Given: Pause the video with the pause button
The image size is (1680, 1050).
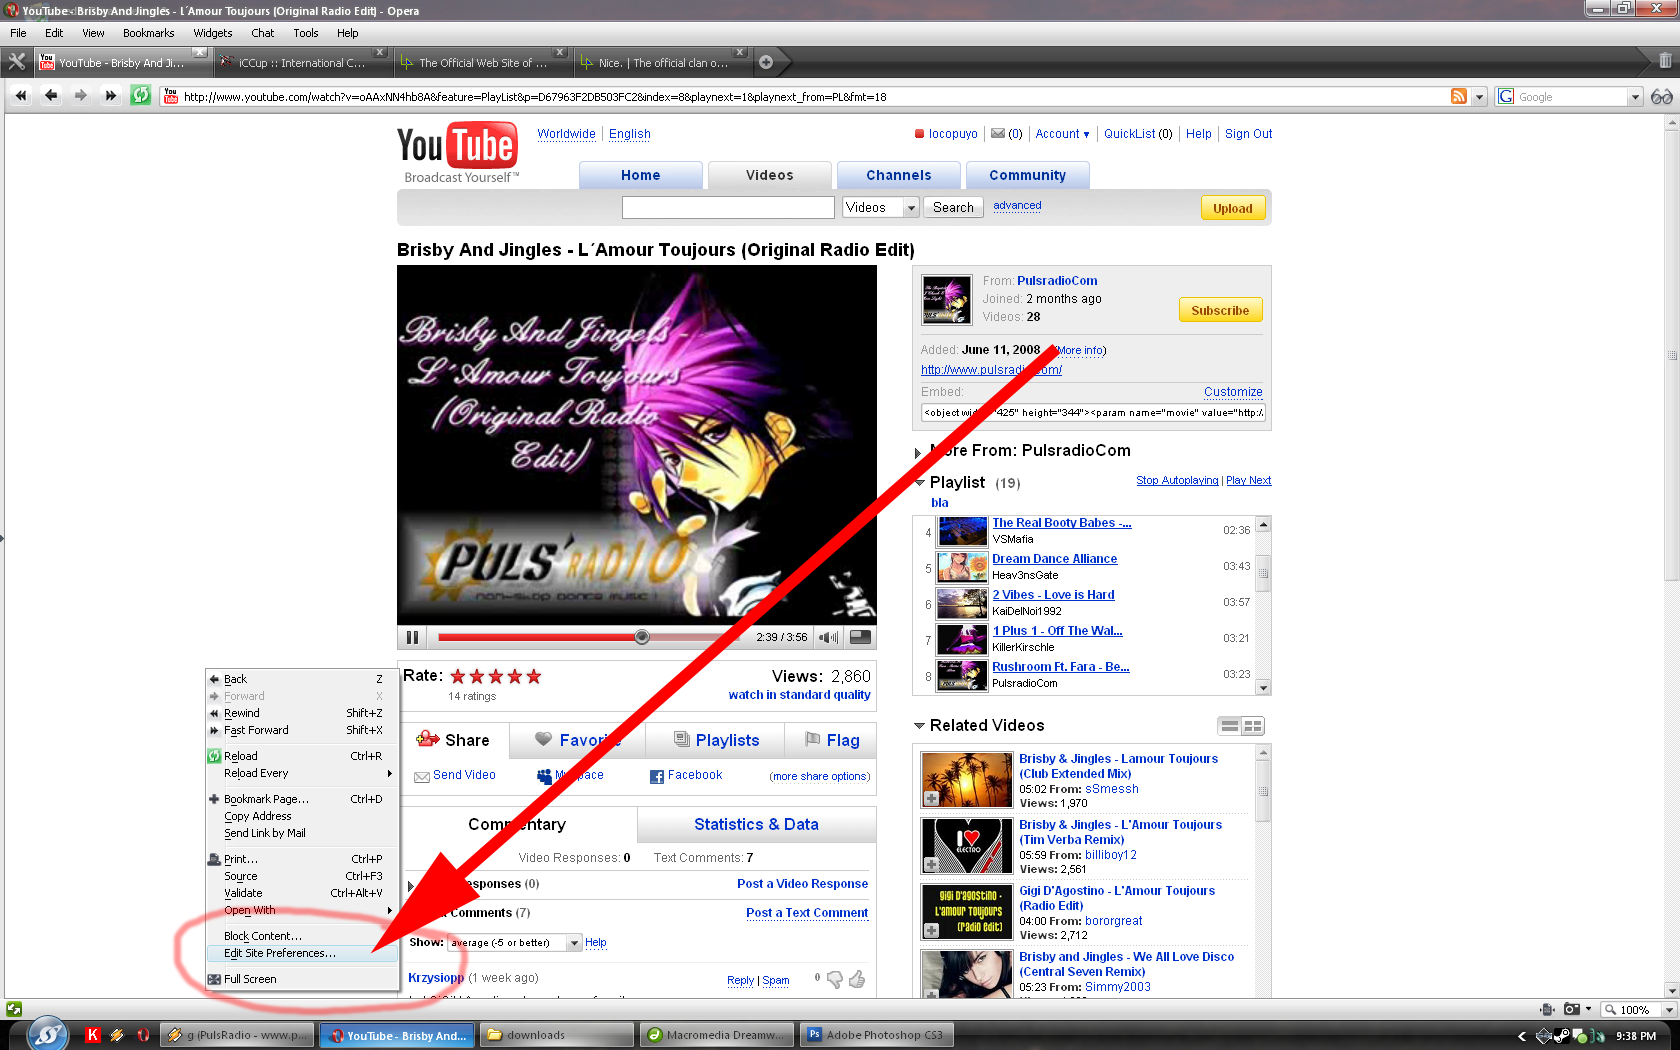Looking at the screenshot, I should tap(412, 637).
